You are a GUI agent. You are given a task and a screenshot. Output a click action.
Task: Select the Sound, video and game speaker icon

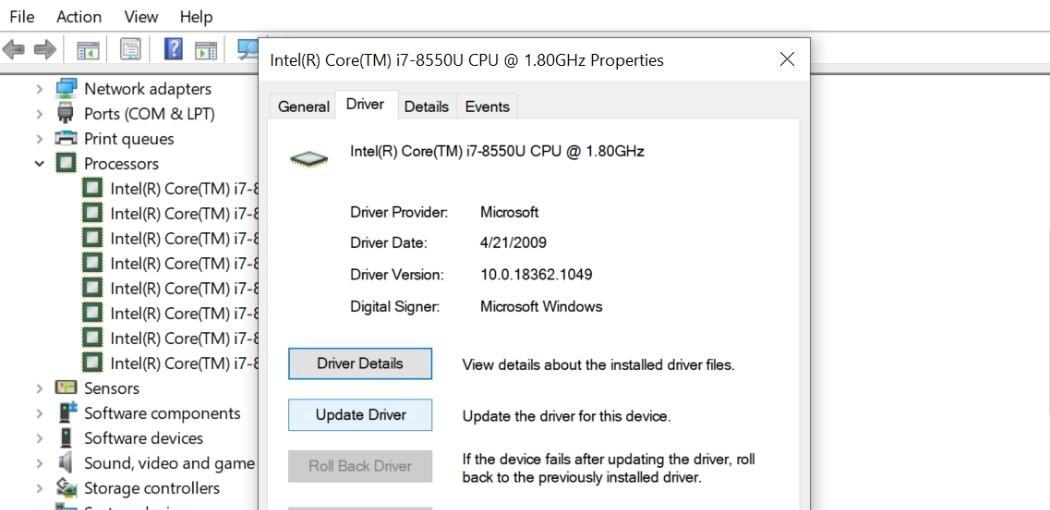point(66,462)
